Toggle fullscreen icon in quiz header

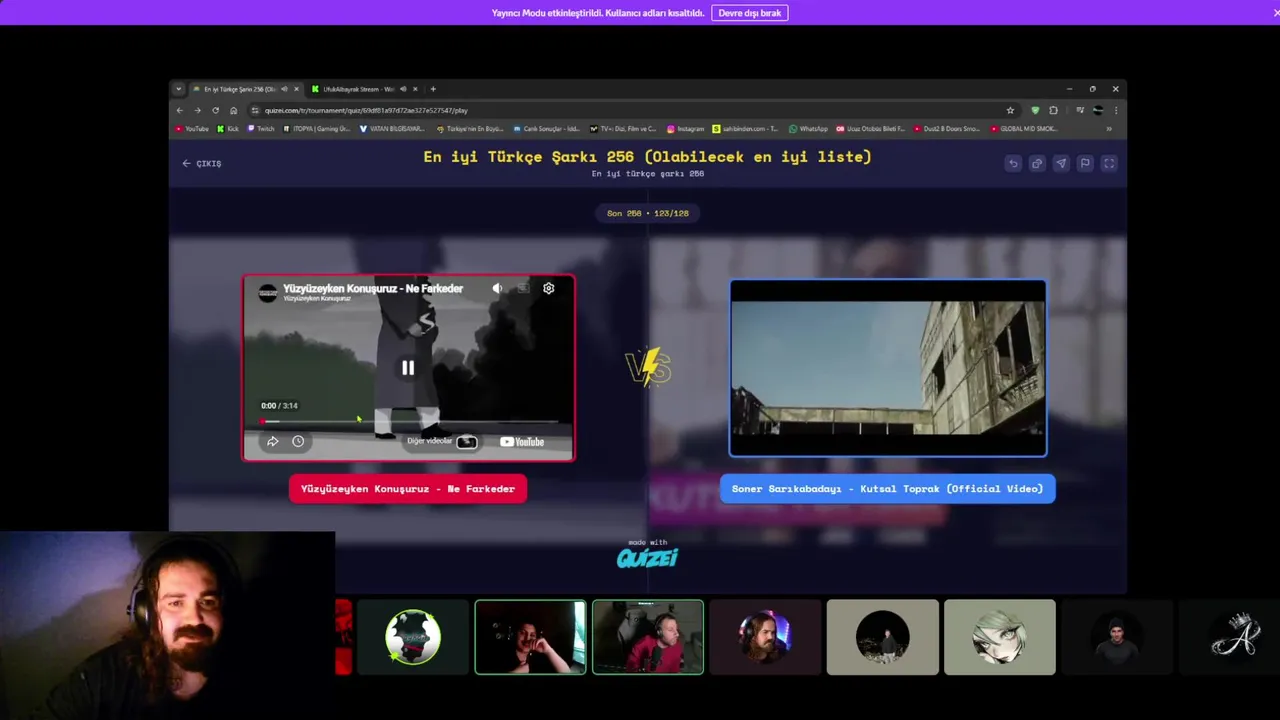[1109, 163]
